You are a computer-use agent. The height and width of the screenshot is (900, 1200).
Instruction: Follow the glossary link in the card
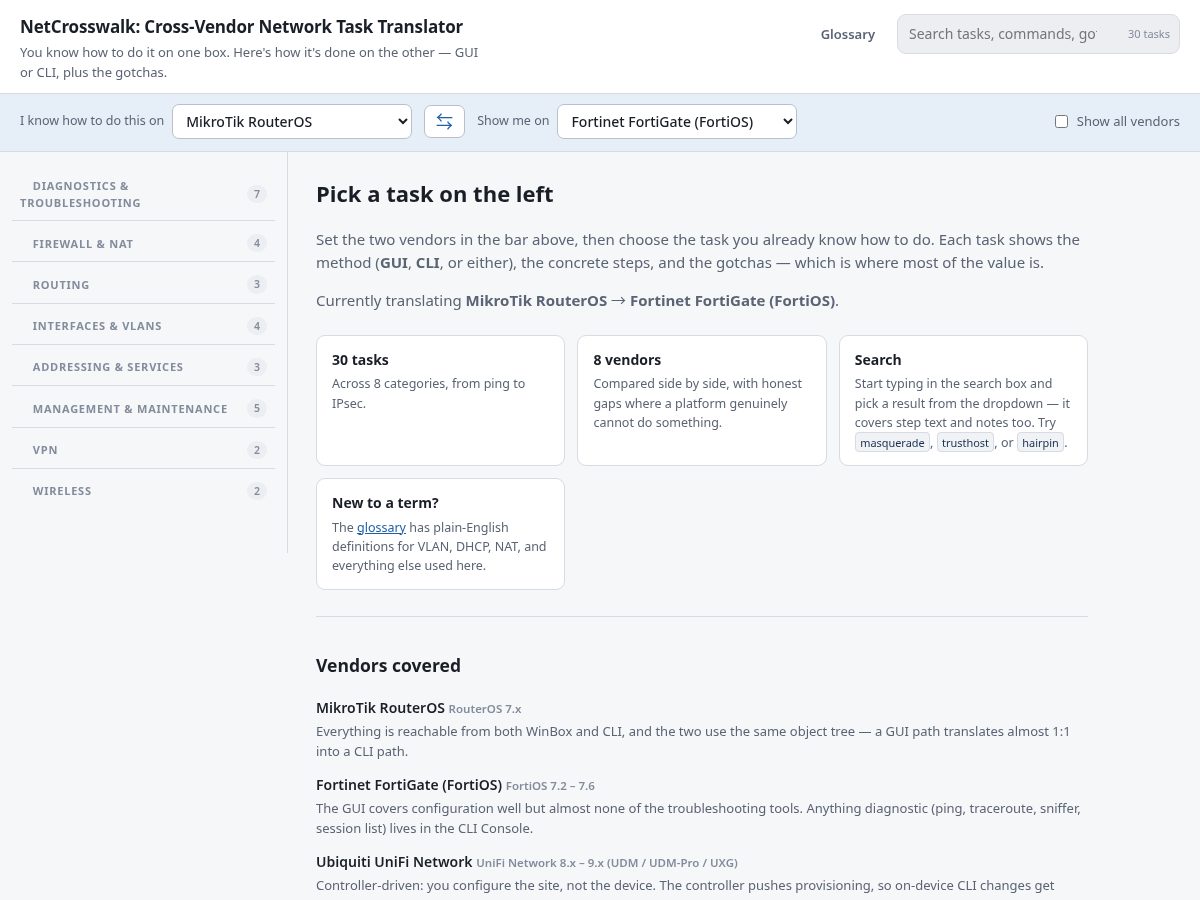[381, 527]
